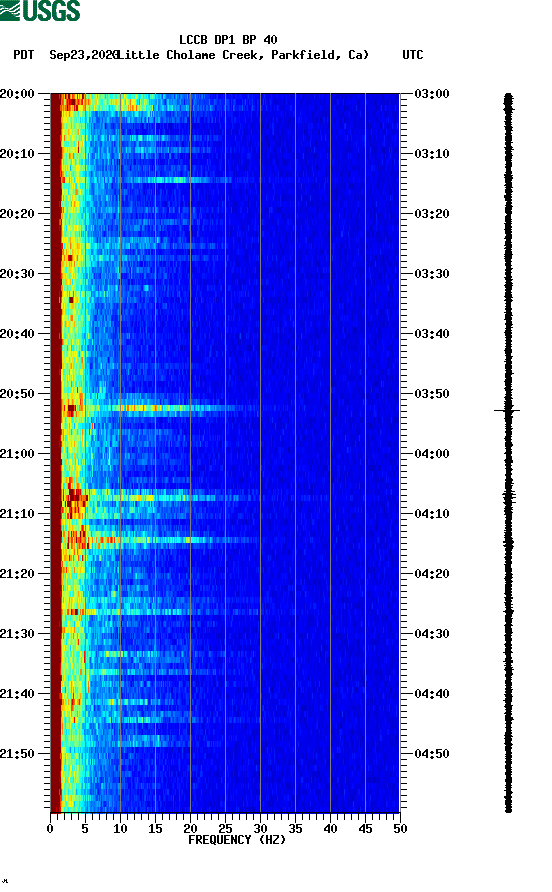Click the 04:40 UTC time label

coord(432,694)
